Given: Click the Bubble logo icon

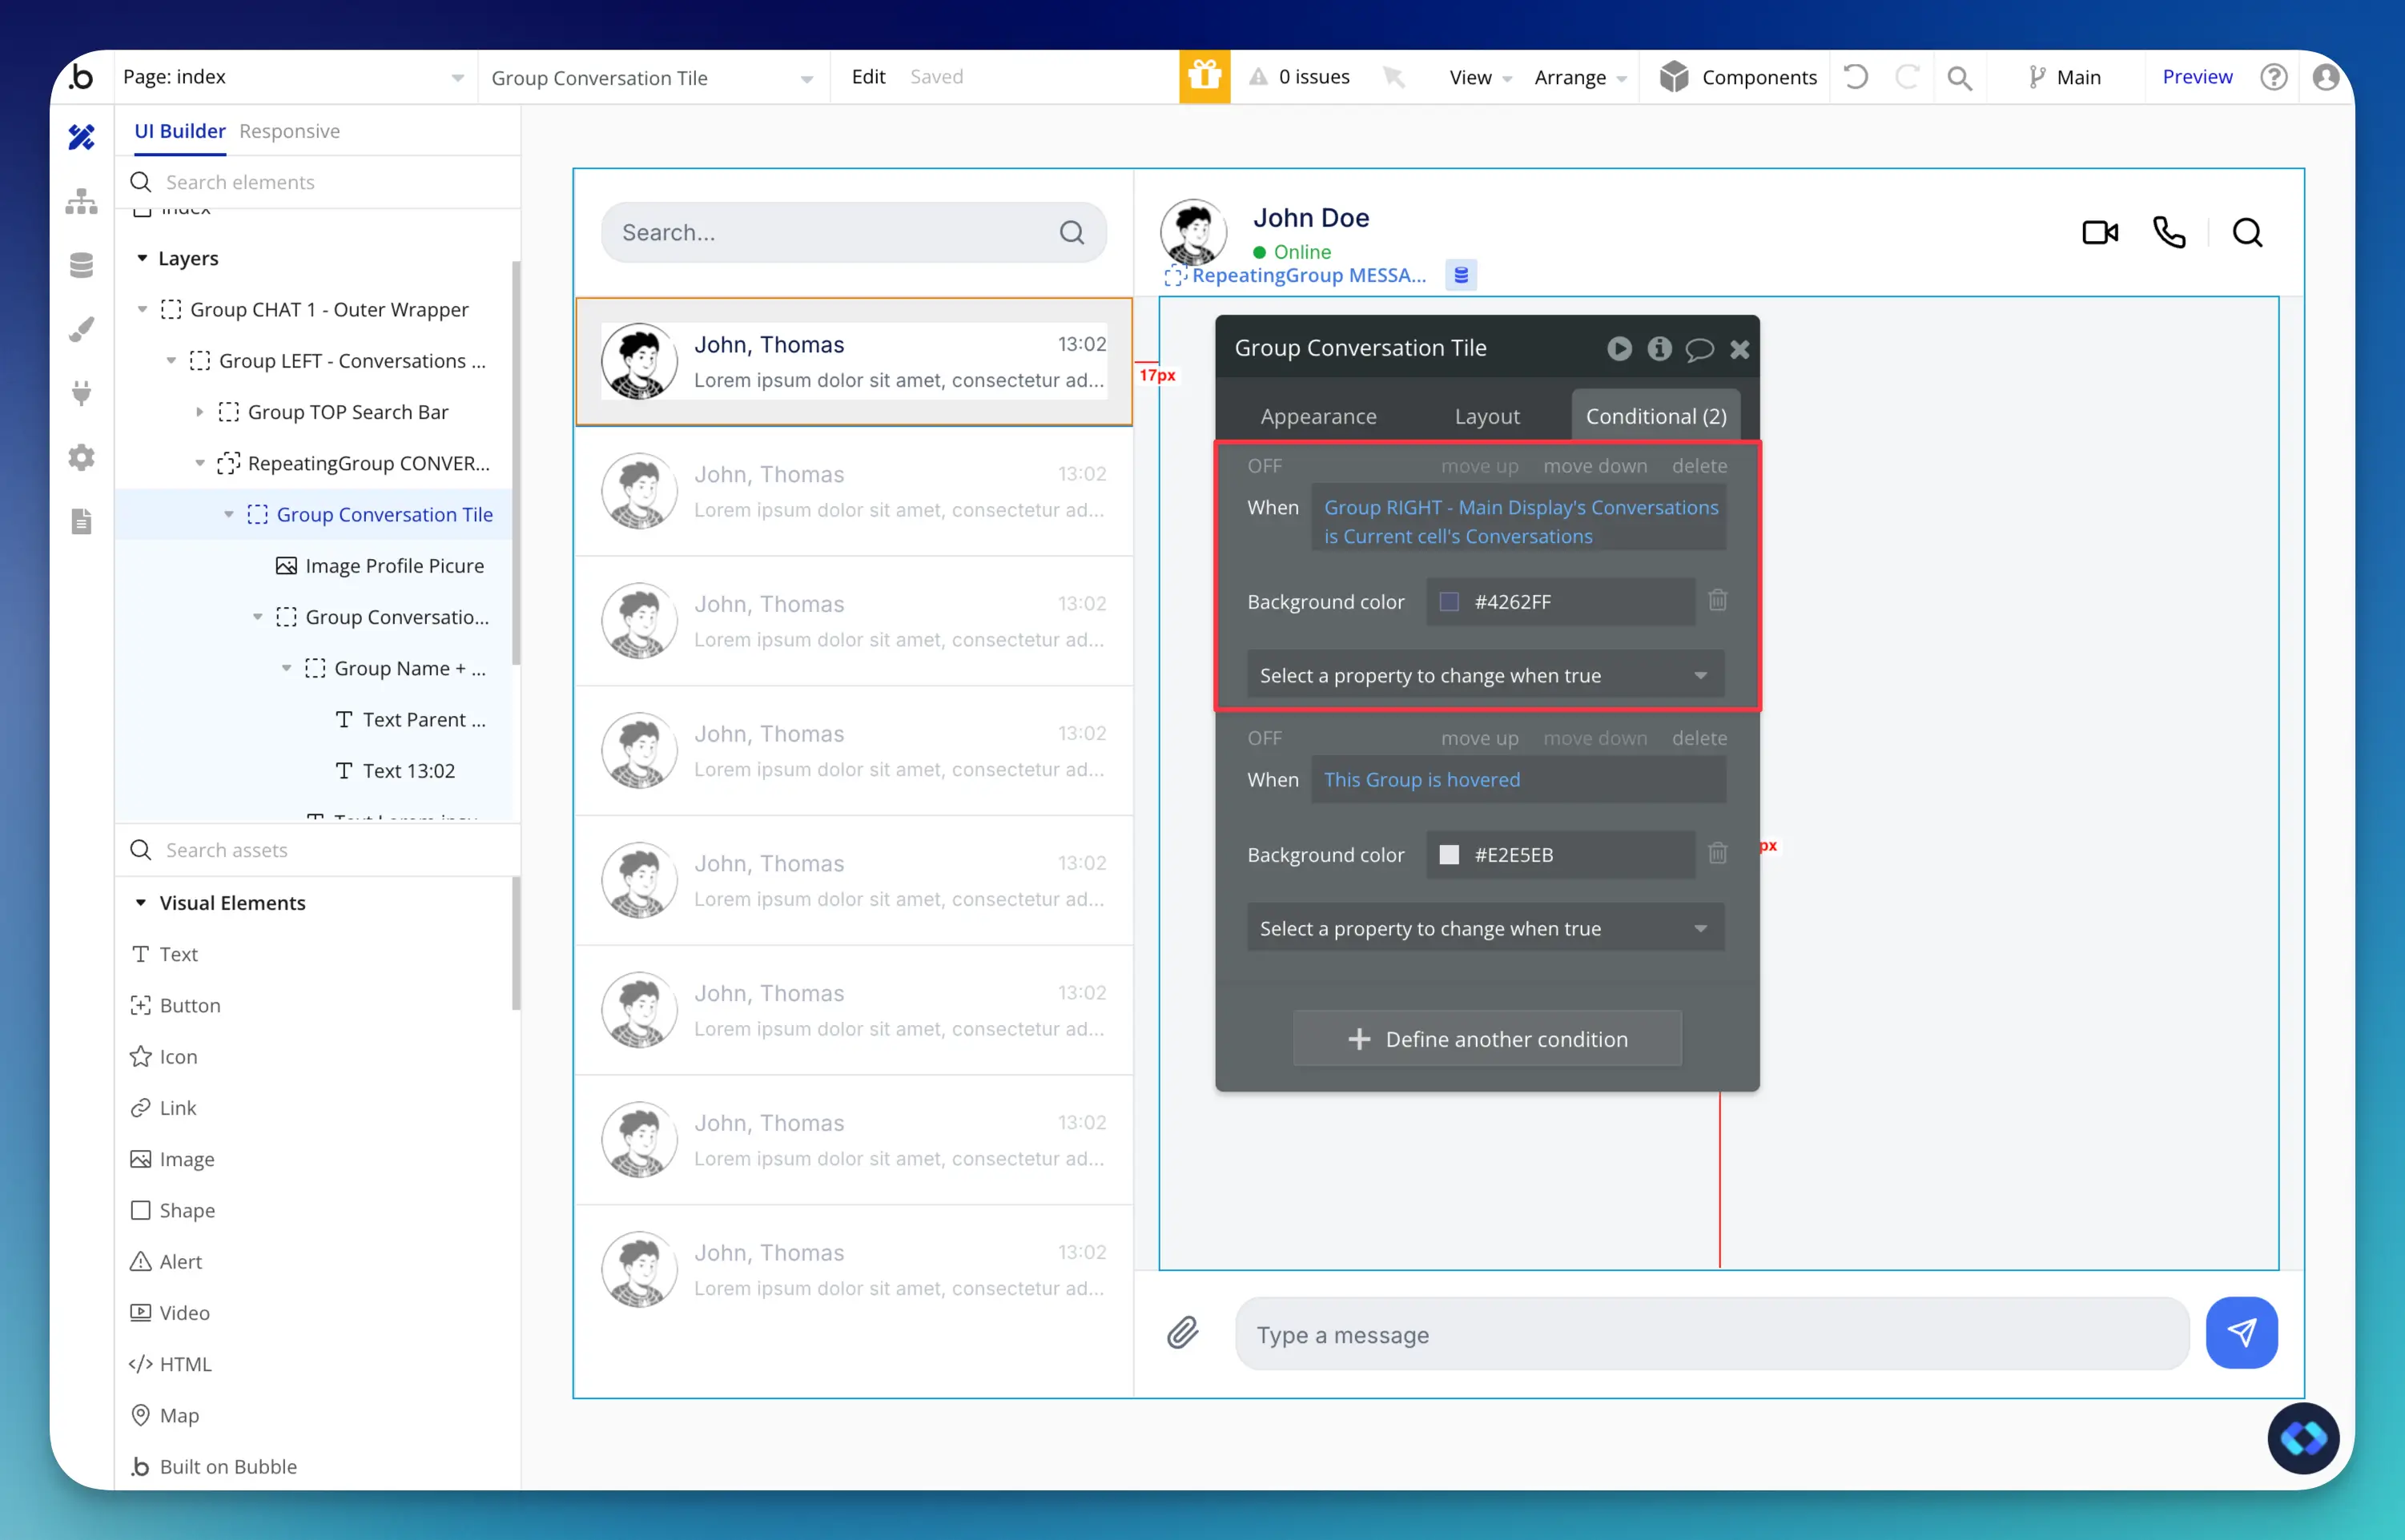Looking at the screenshot, I should pyautogui.click(x=81, y=77).
